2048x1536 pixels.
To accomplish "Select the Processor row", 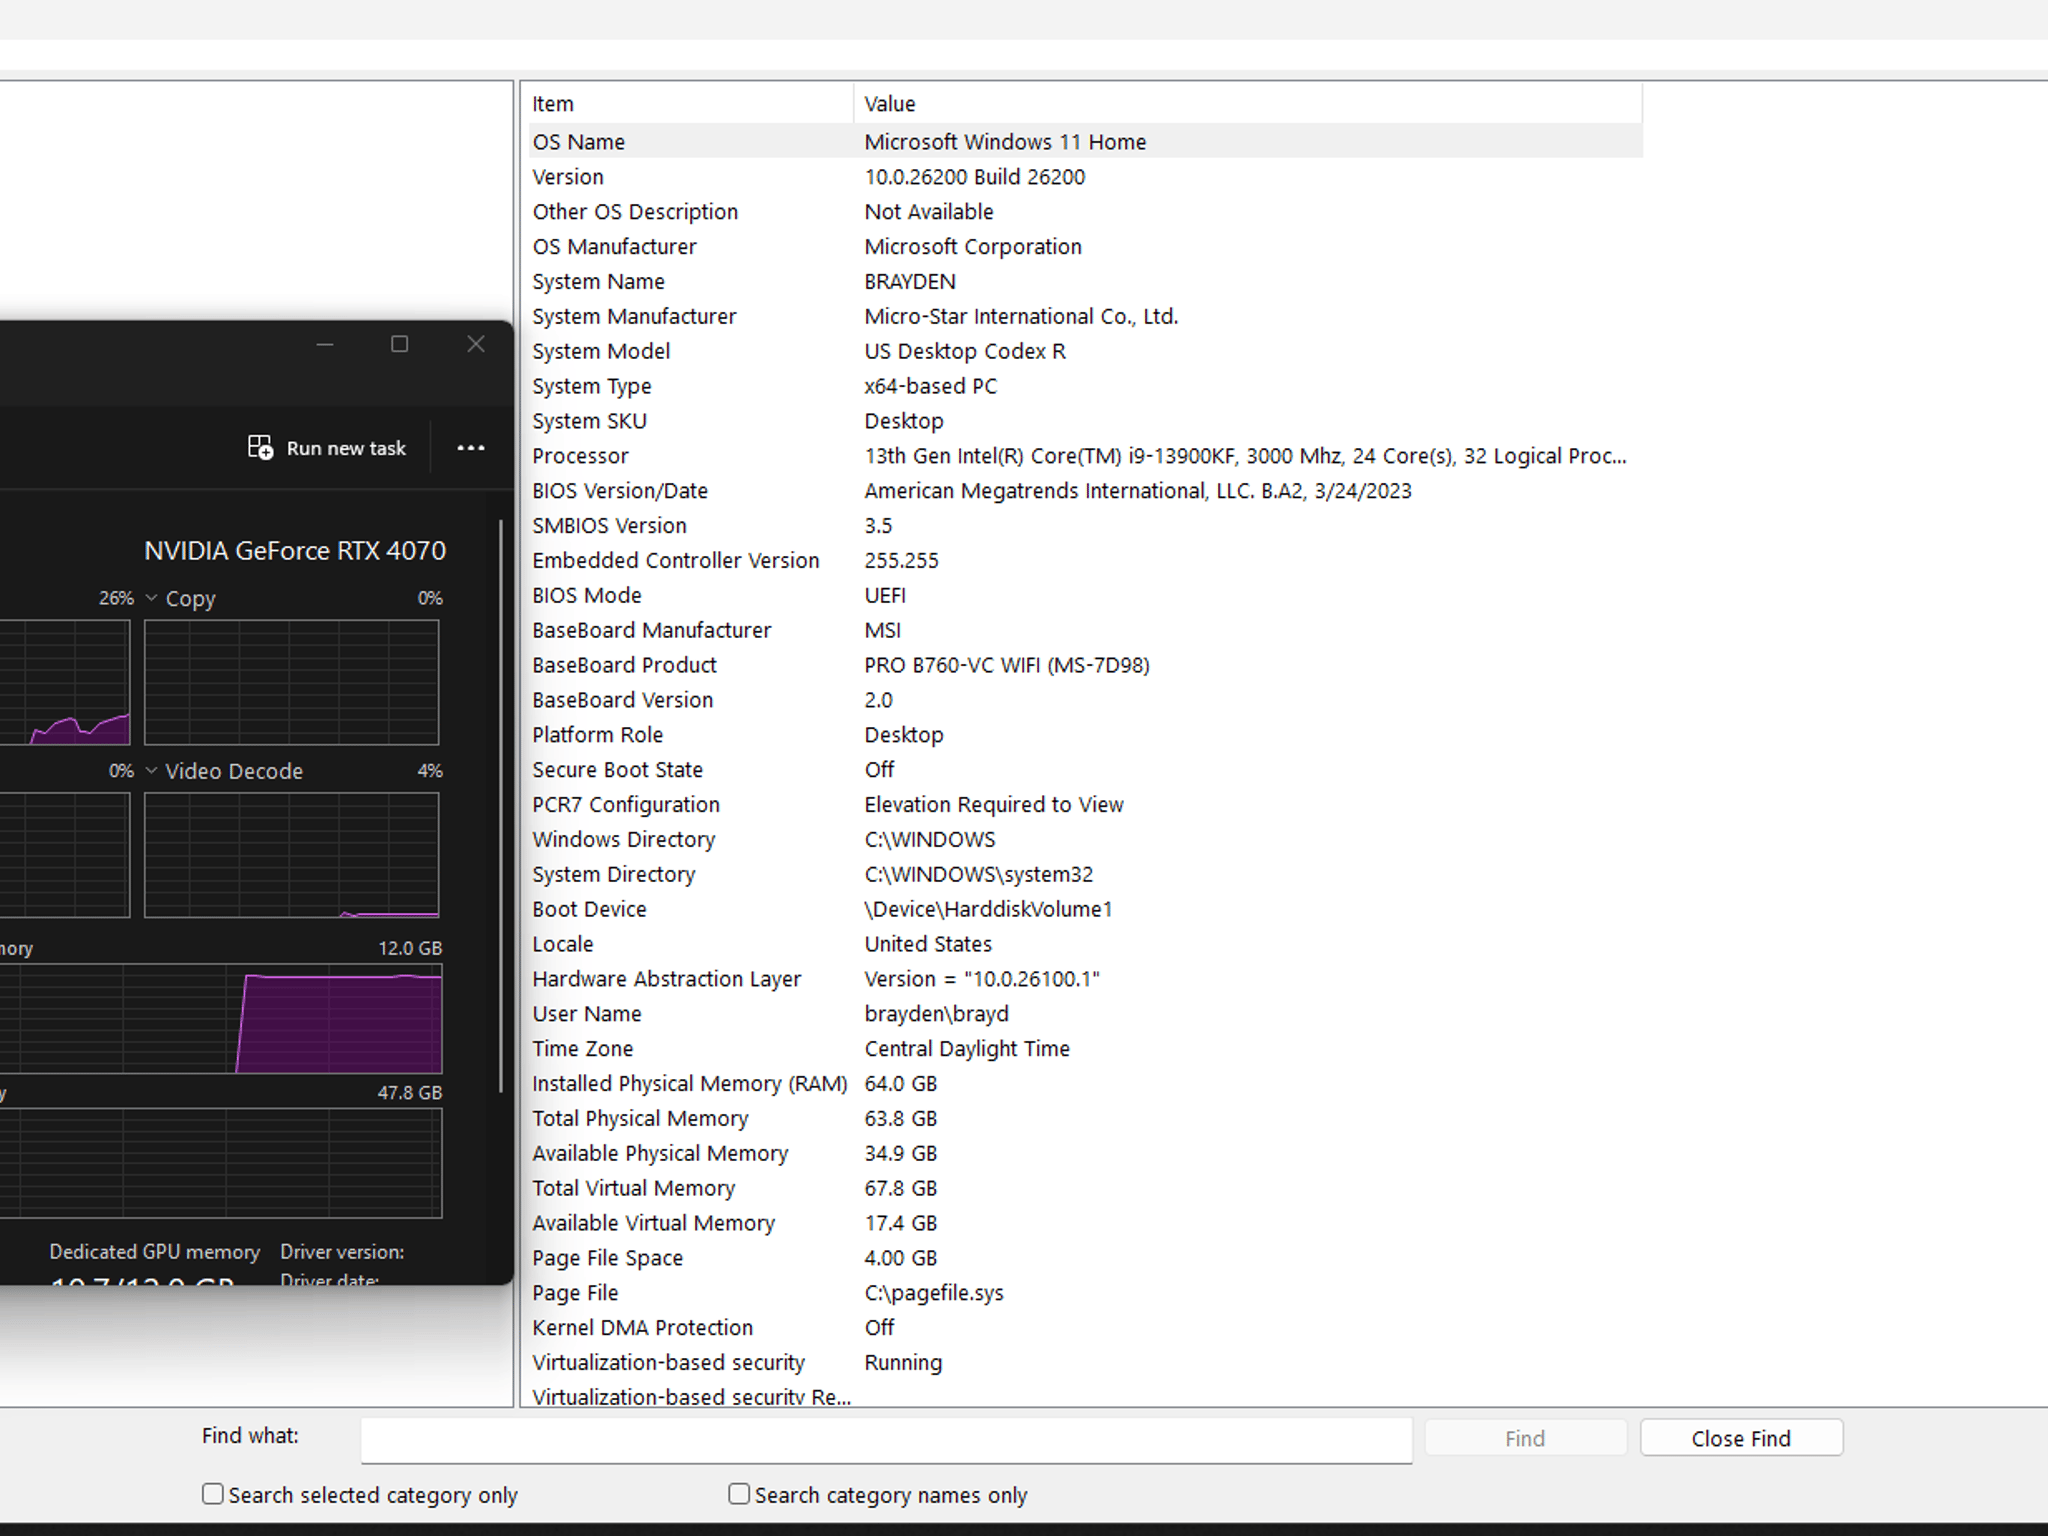I will click(1085, 456).
